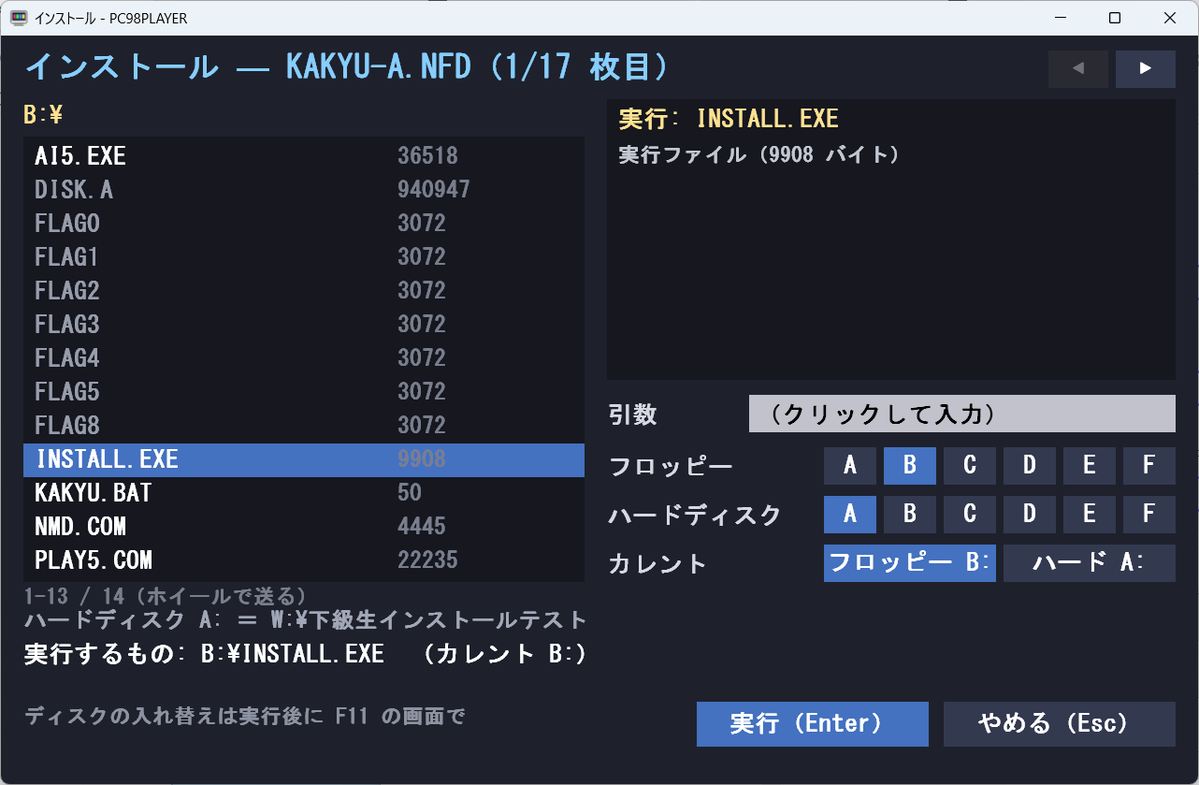Select NMD.COM in the file list
This screenshot has height=785, width=1199.
click(304, 526)
